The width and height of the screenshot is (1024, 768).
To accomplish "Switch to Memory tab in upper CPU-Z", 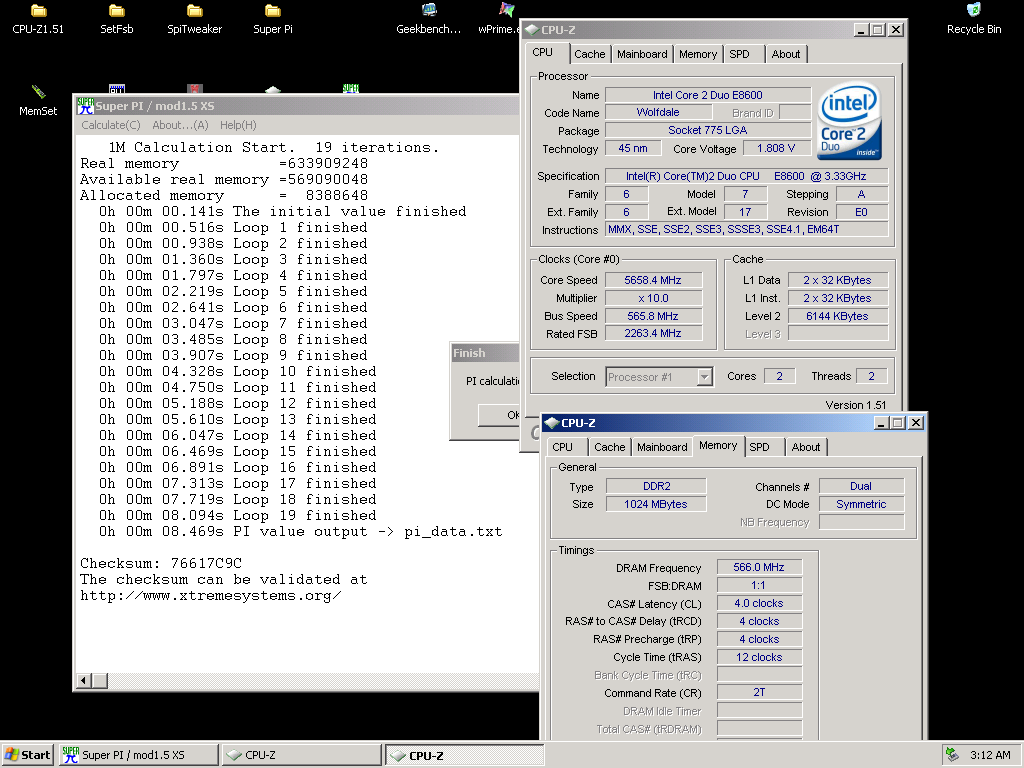I will click(x=697, y=54).
